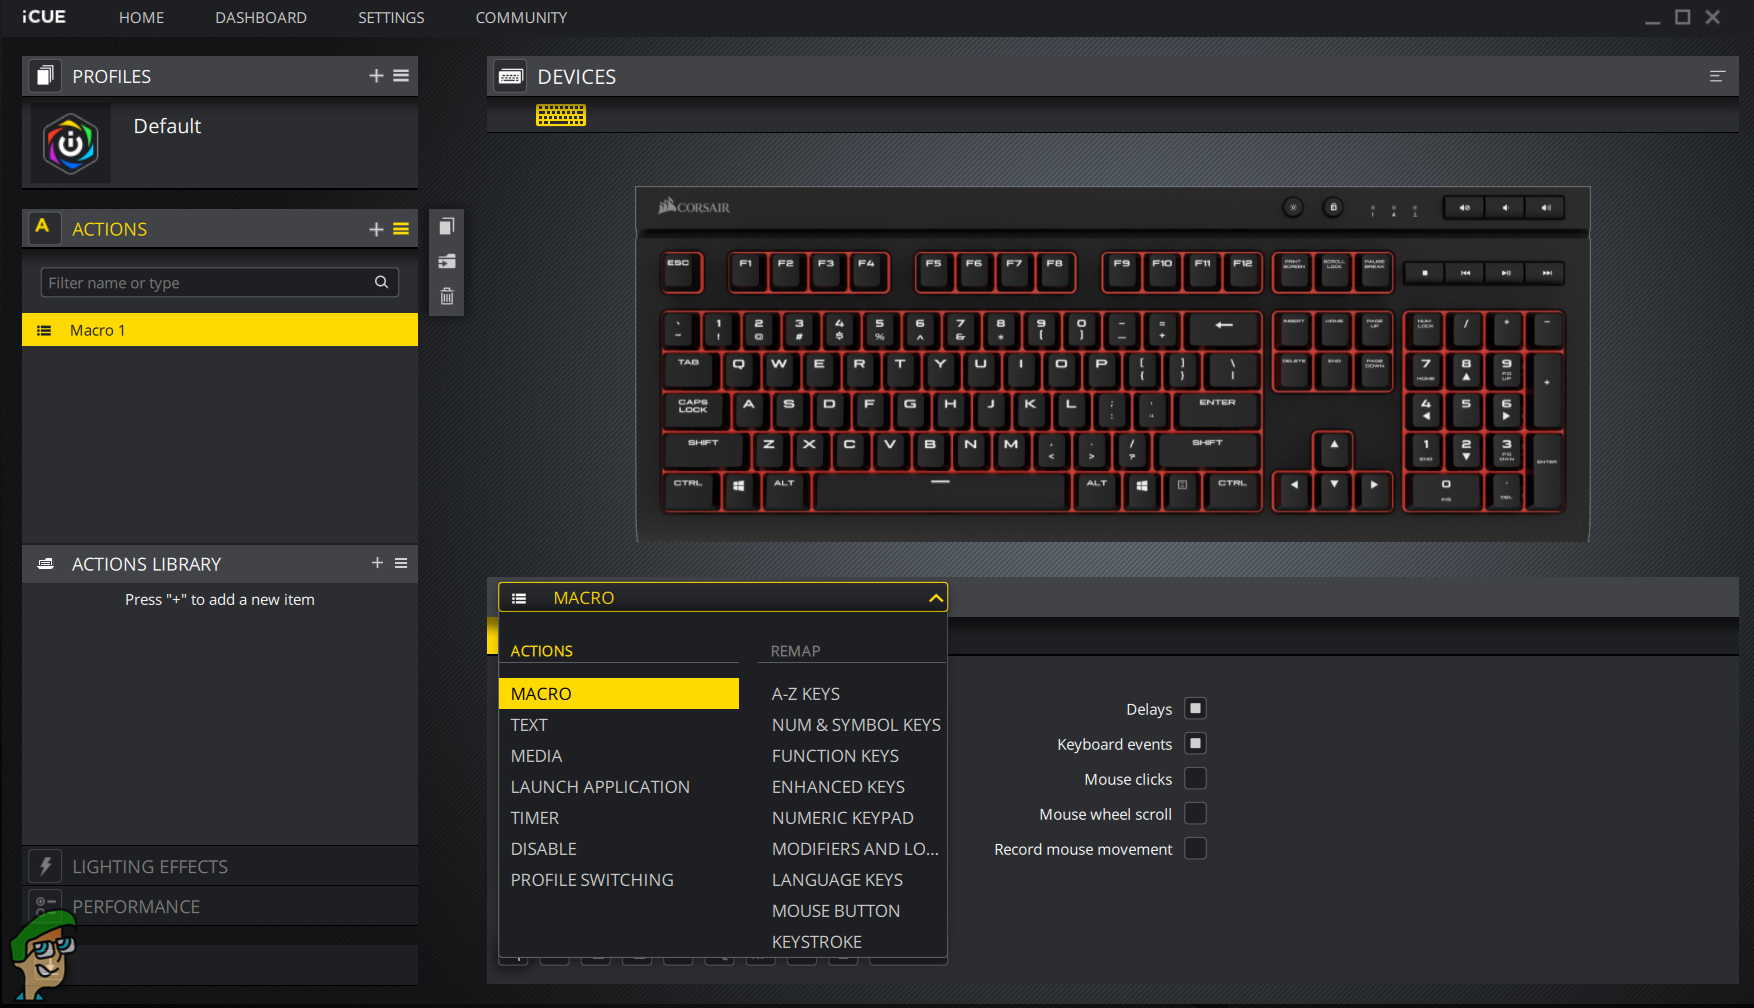Click the up arrow key on keyboard
Viewport: 1754px width, 1008px height.
(1334, 450)
